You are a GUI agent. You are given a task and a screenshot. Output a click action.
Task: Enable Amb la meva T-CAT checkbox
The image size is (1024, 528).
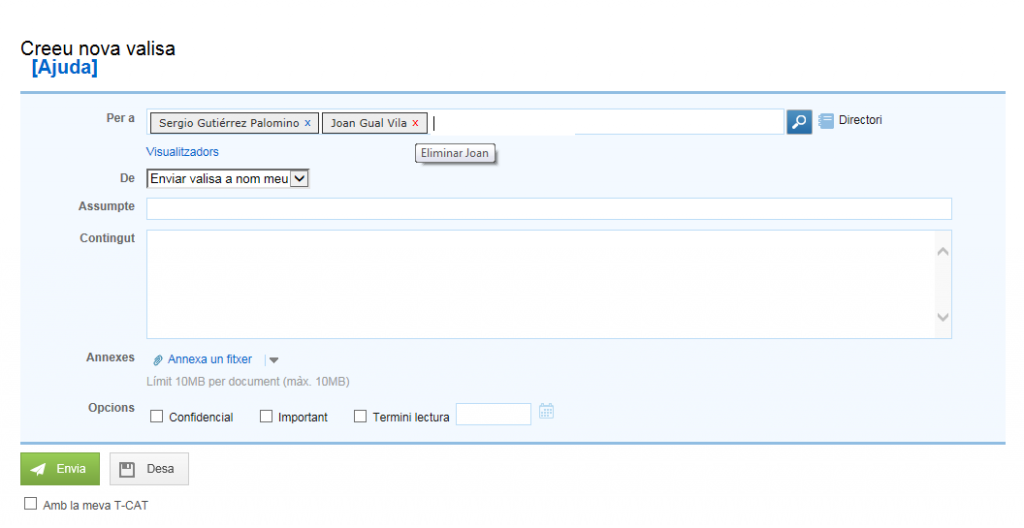30,504
